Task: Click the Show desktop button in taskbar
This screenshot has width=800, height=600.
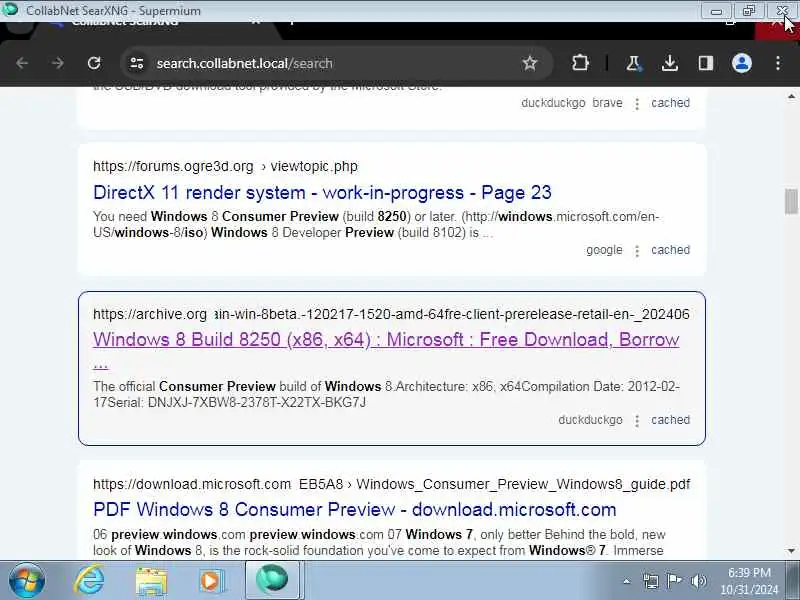Action: 792,580
